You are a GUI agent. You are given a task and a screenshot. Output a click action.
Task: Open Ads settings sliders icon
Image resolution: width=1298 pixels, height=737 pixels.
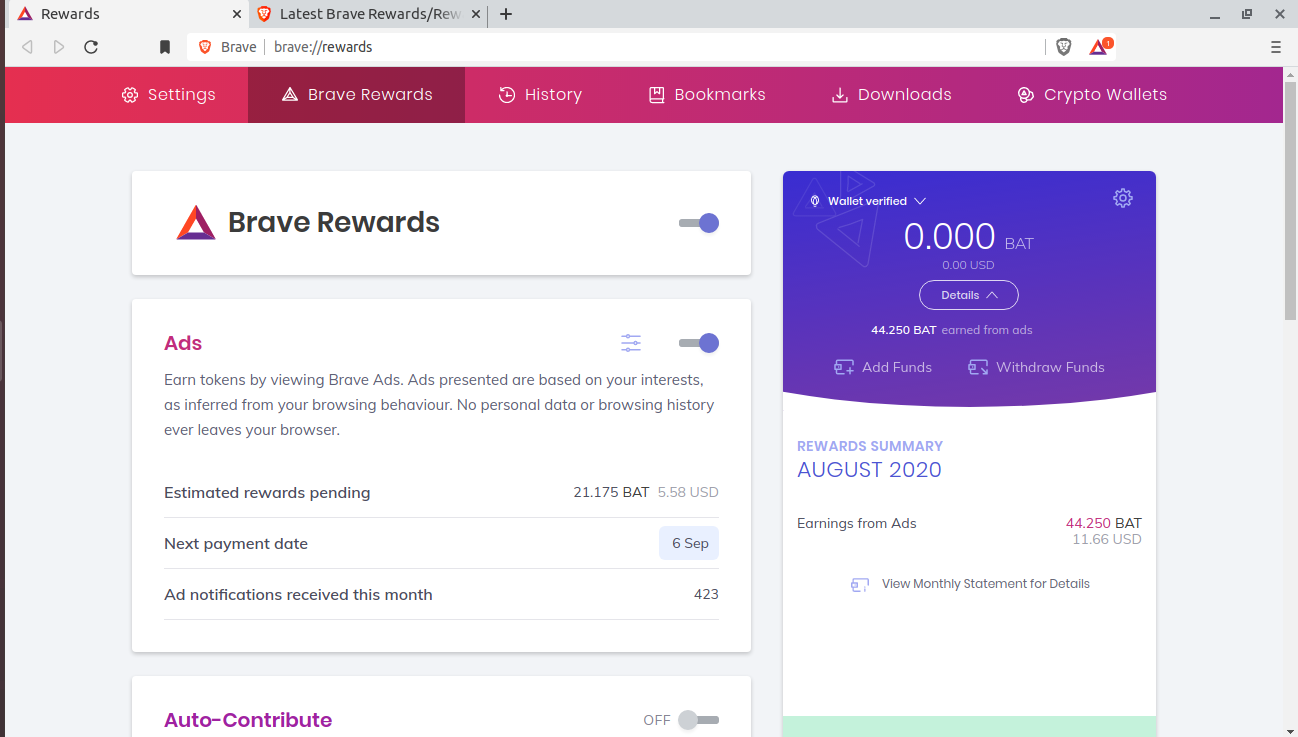coord(631,343)
